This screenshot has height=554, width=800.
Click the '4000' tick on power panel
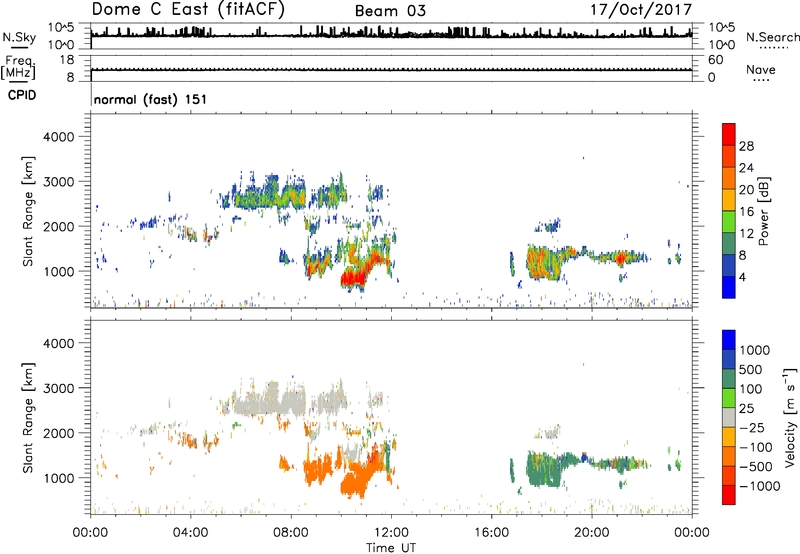[x=59, y=137]
